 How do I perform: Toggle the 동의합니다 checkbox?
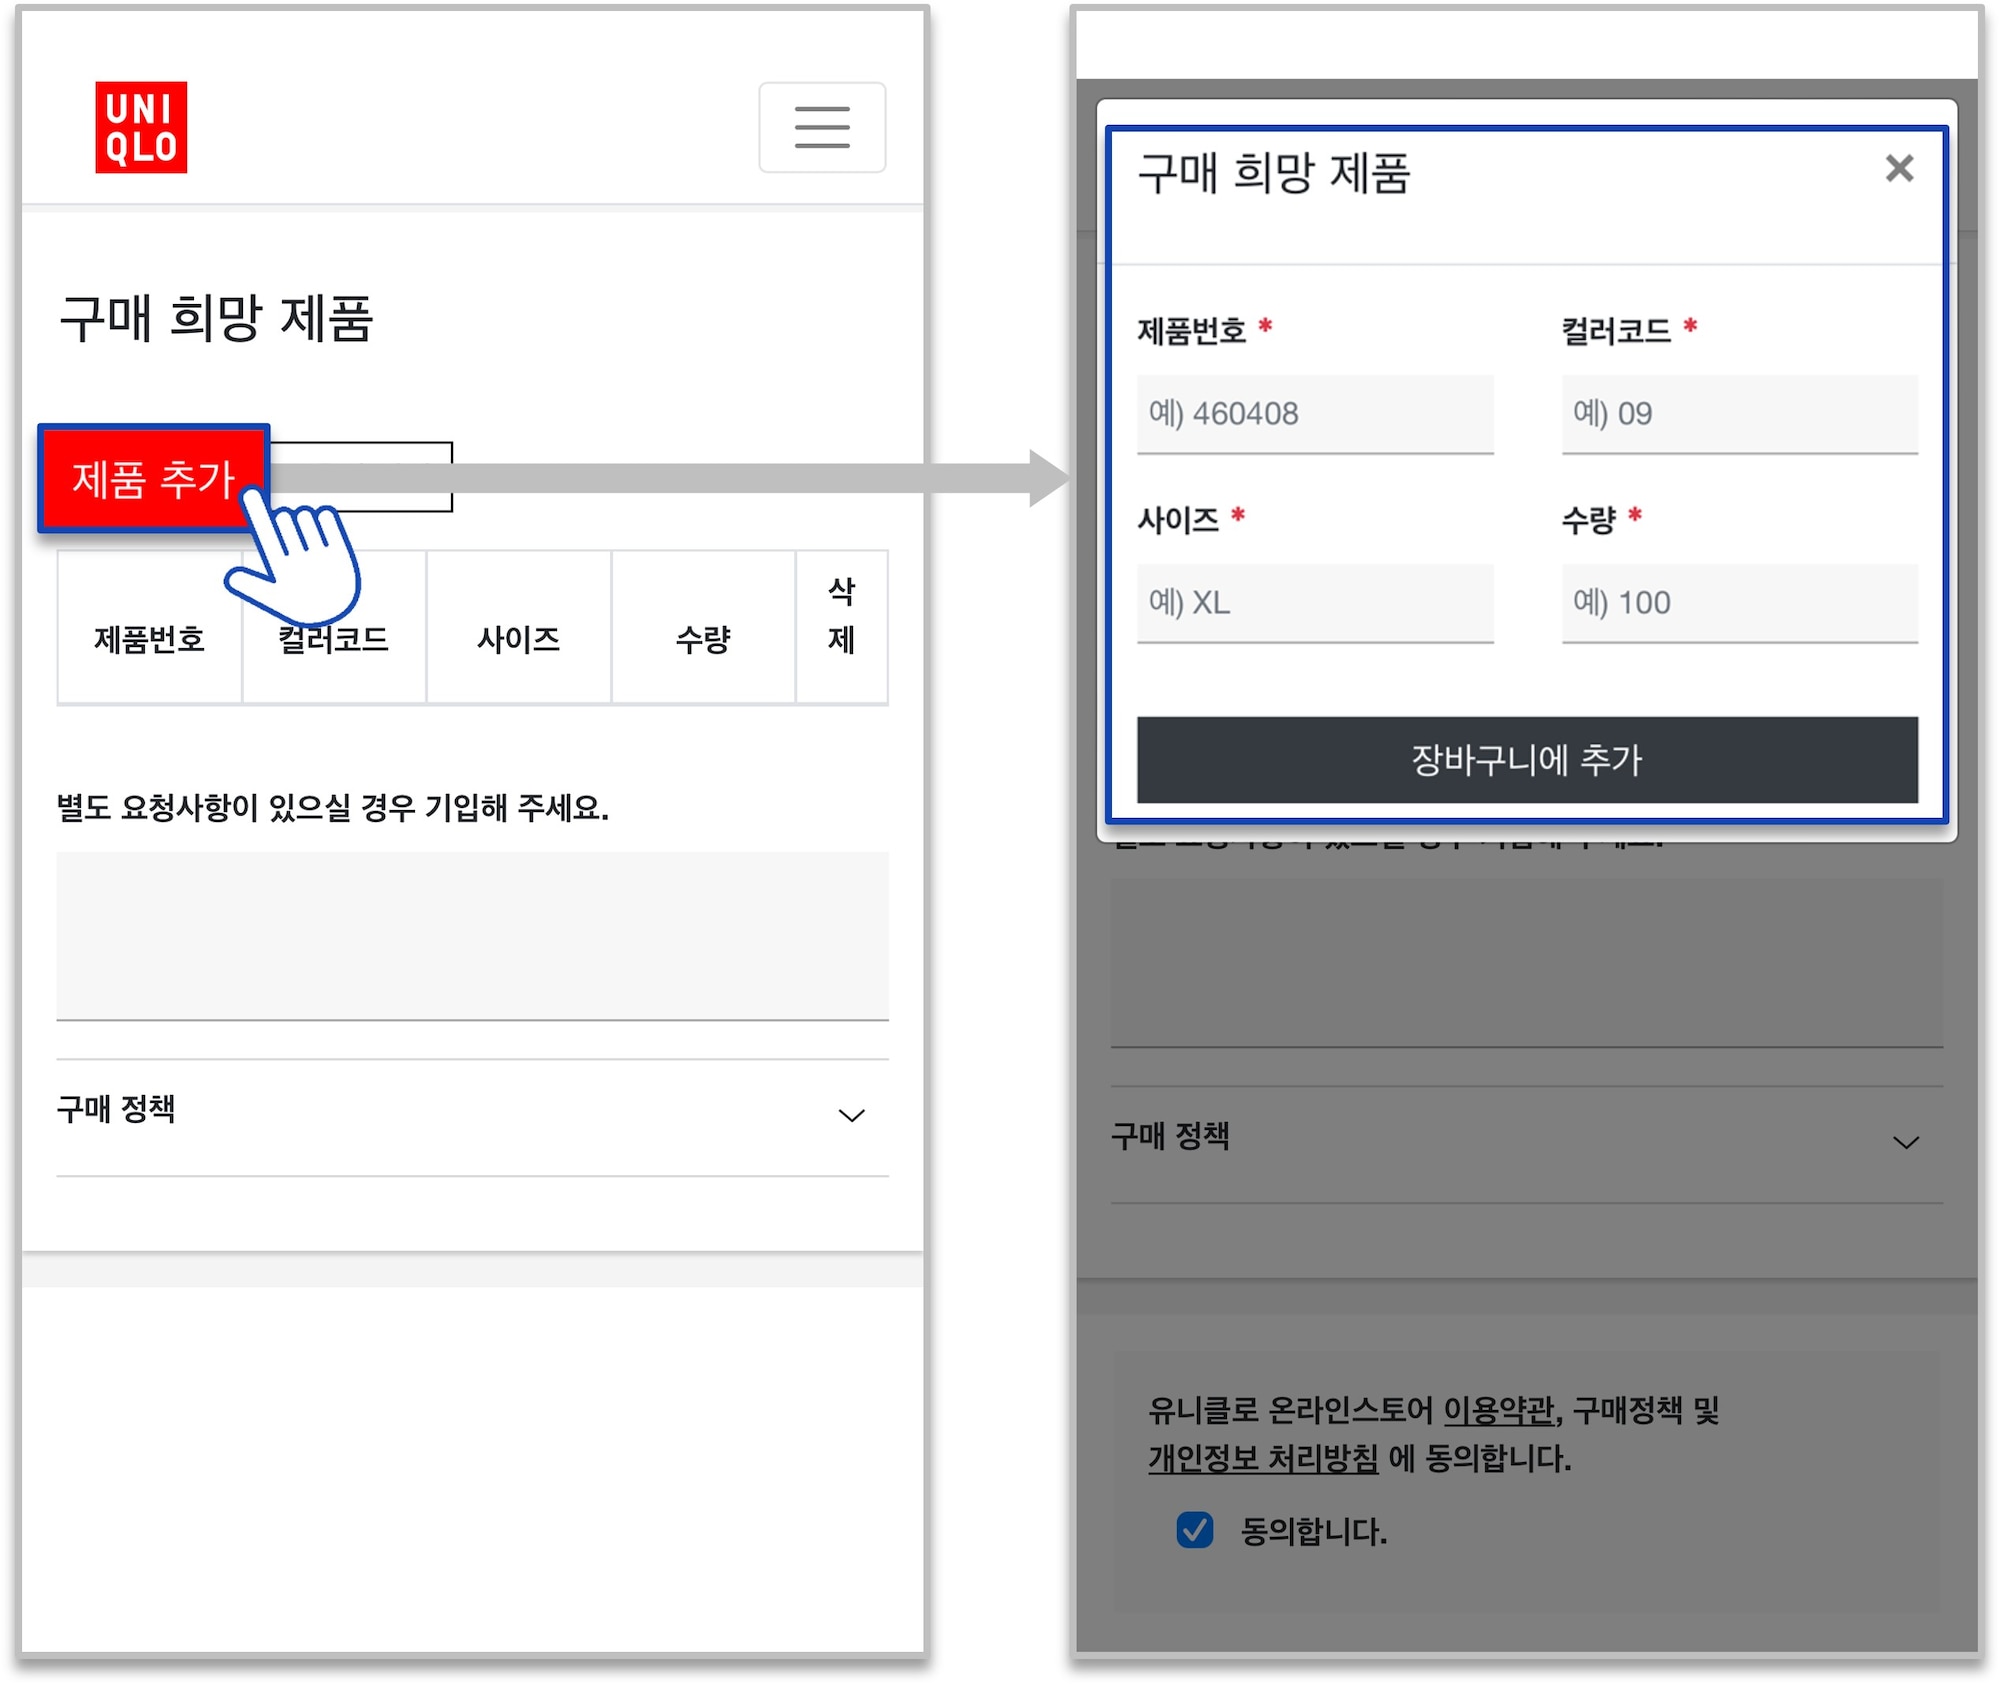[1195, 1530]
